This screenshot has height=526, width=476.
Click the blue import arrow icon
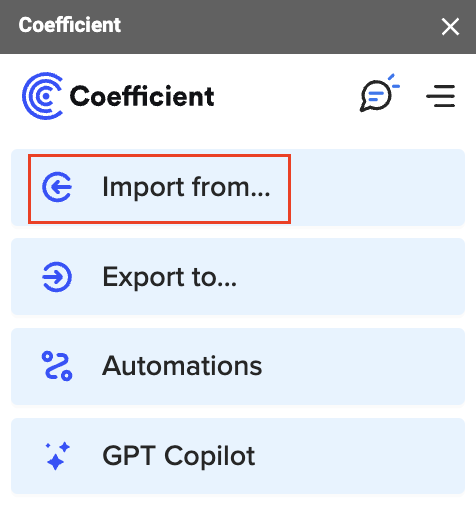pyautogui.click(x=57, y=187)
